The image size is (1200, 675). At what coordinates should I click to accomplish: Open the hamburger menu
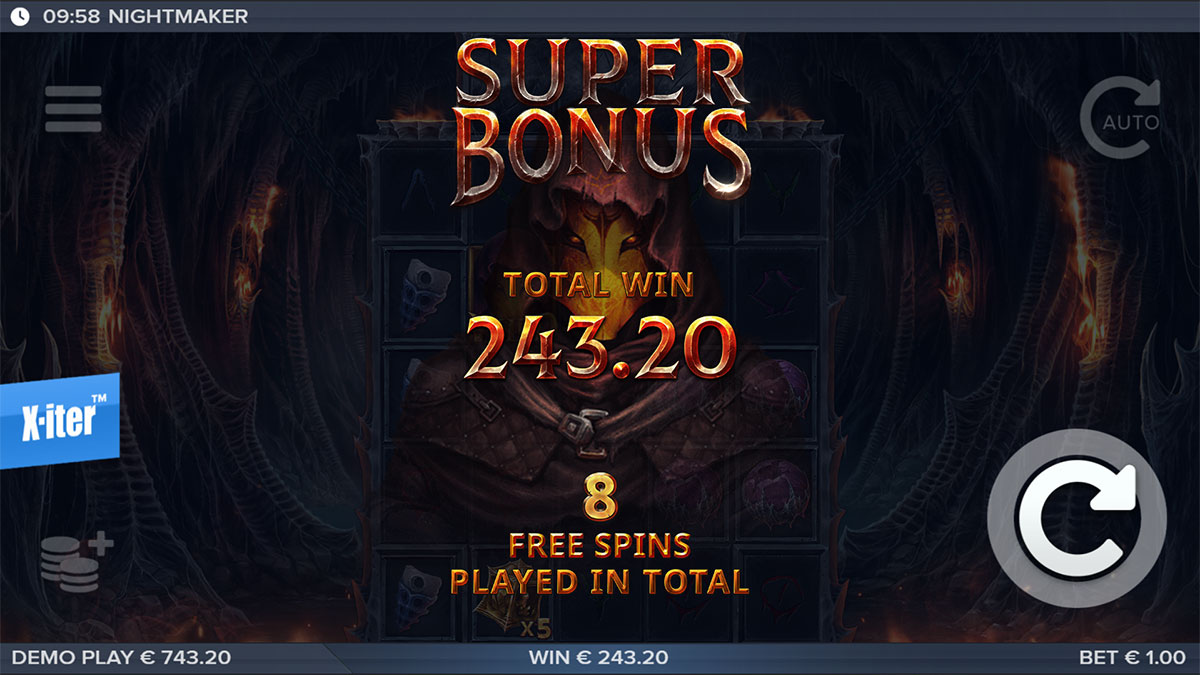[x=73, y=109]
